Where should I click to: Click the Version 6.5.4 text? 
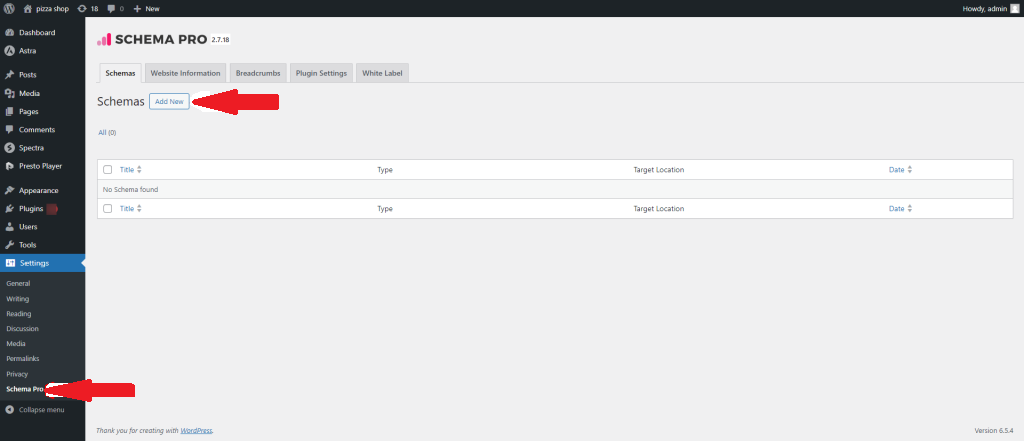(x=993, y=431)
